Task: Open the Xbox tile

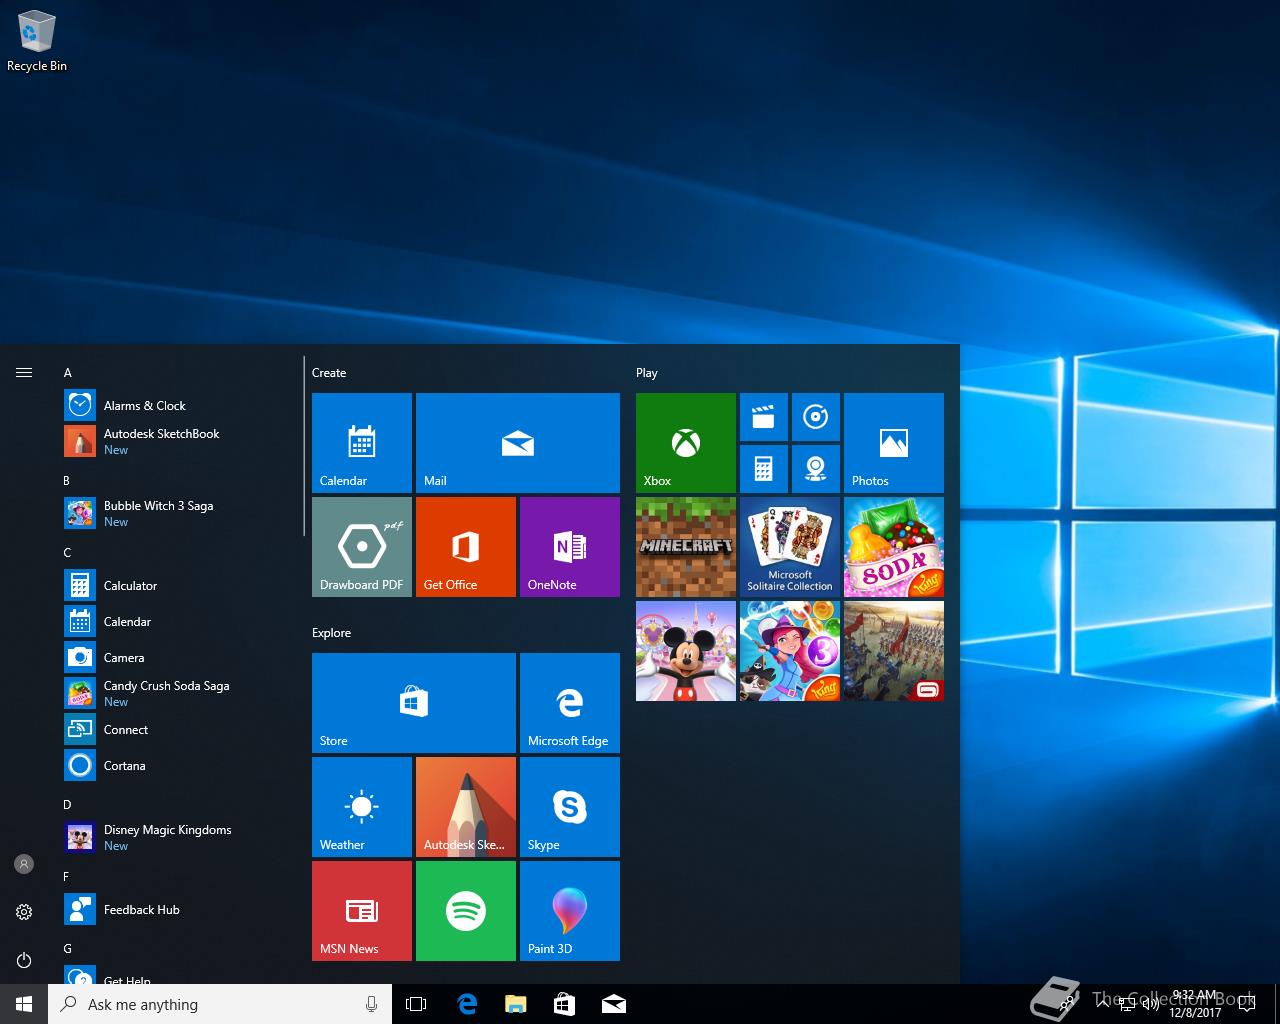Action: pos(686,443)
